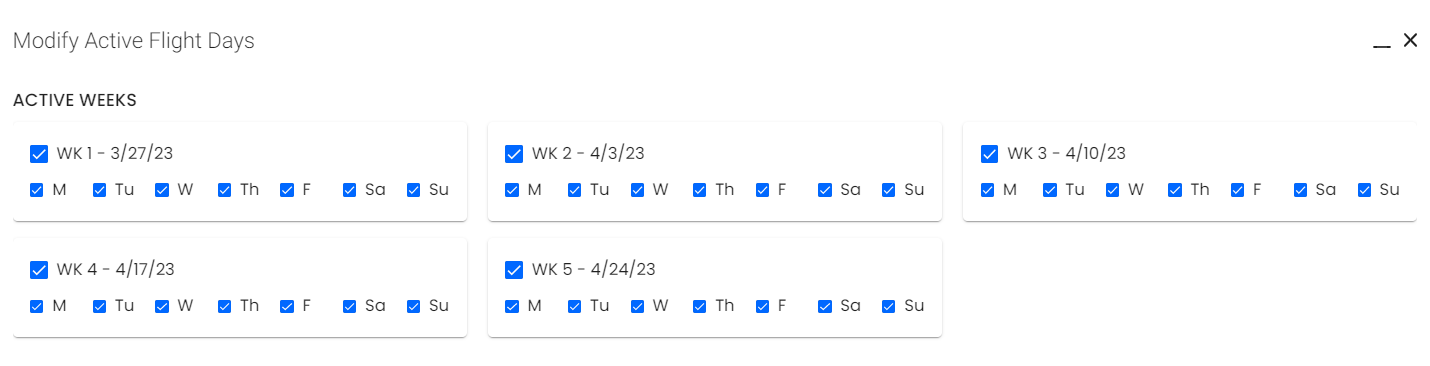Disable Saturday in week 5
Screen dimensions: 1430x366
click(824, 306)
